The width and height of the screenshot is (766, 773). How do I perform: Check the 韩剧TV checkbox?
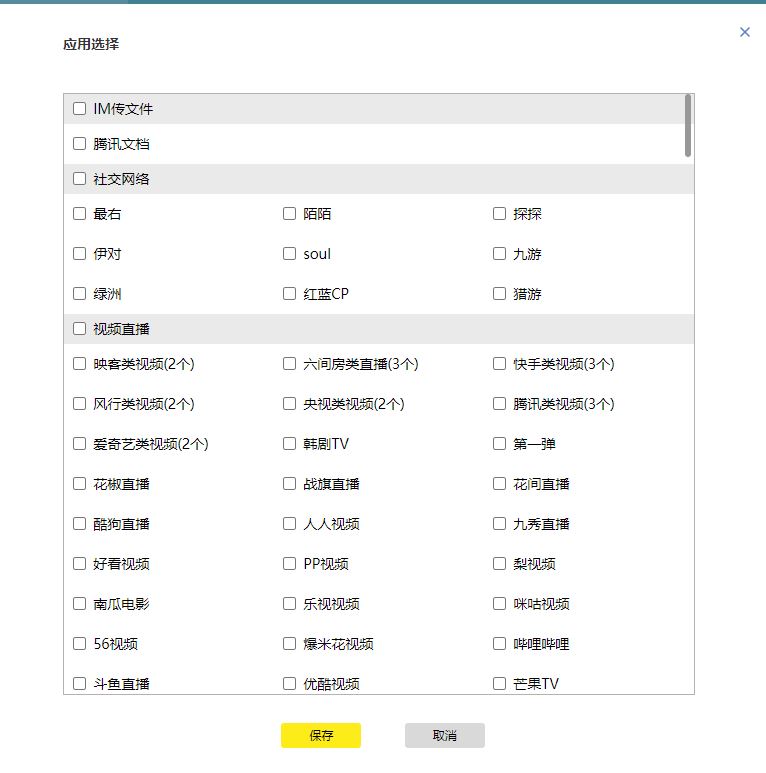[289, 443]
